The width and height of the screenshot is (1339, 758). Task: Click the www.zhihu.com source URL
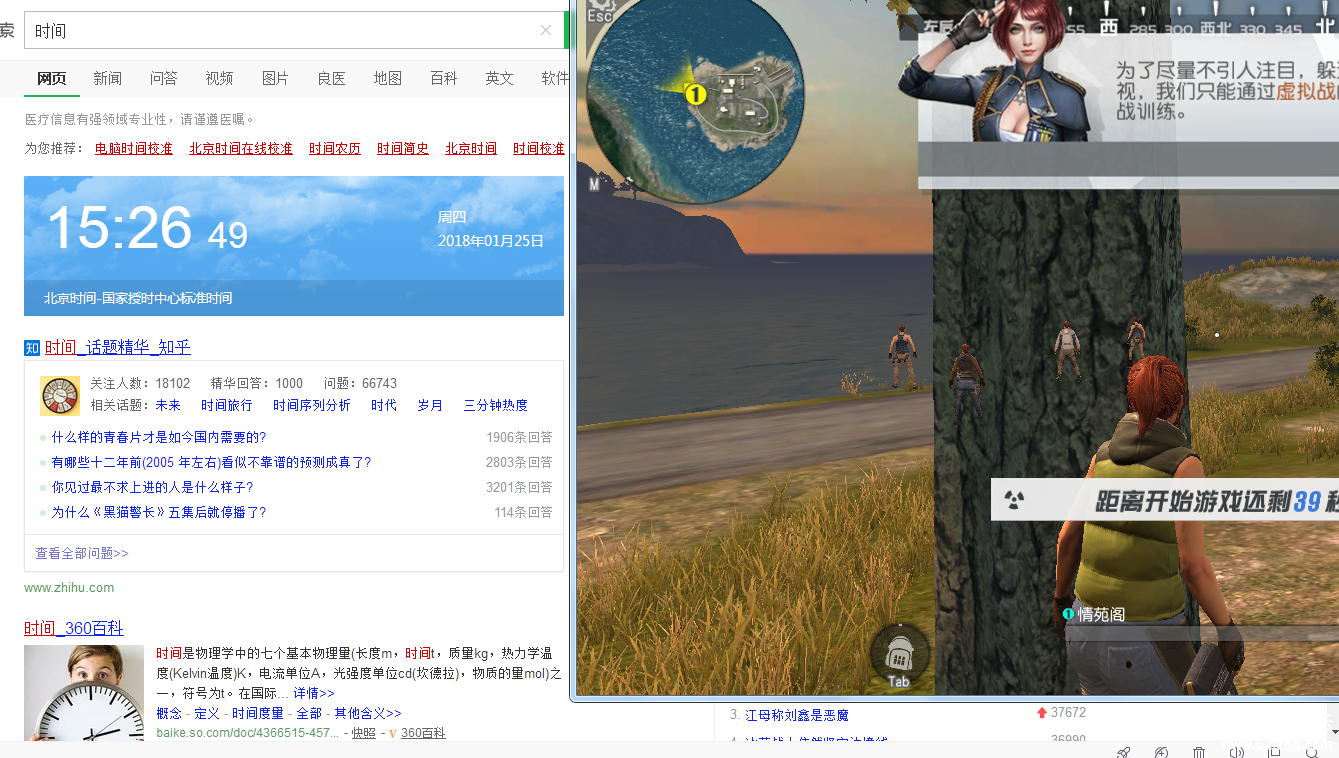click(69, 587)
